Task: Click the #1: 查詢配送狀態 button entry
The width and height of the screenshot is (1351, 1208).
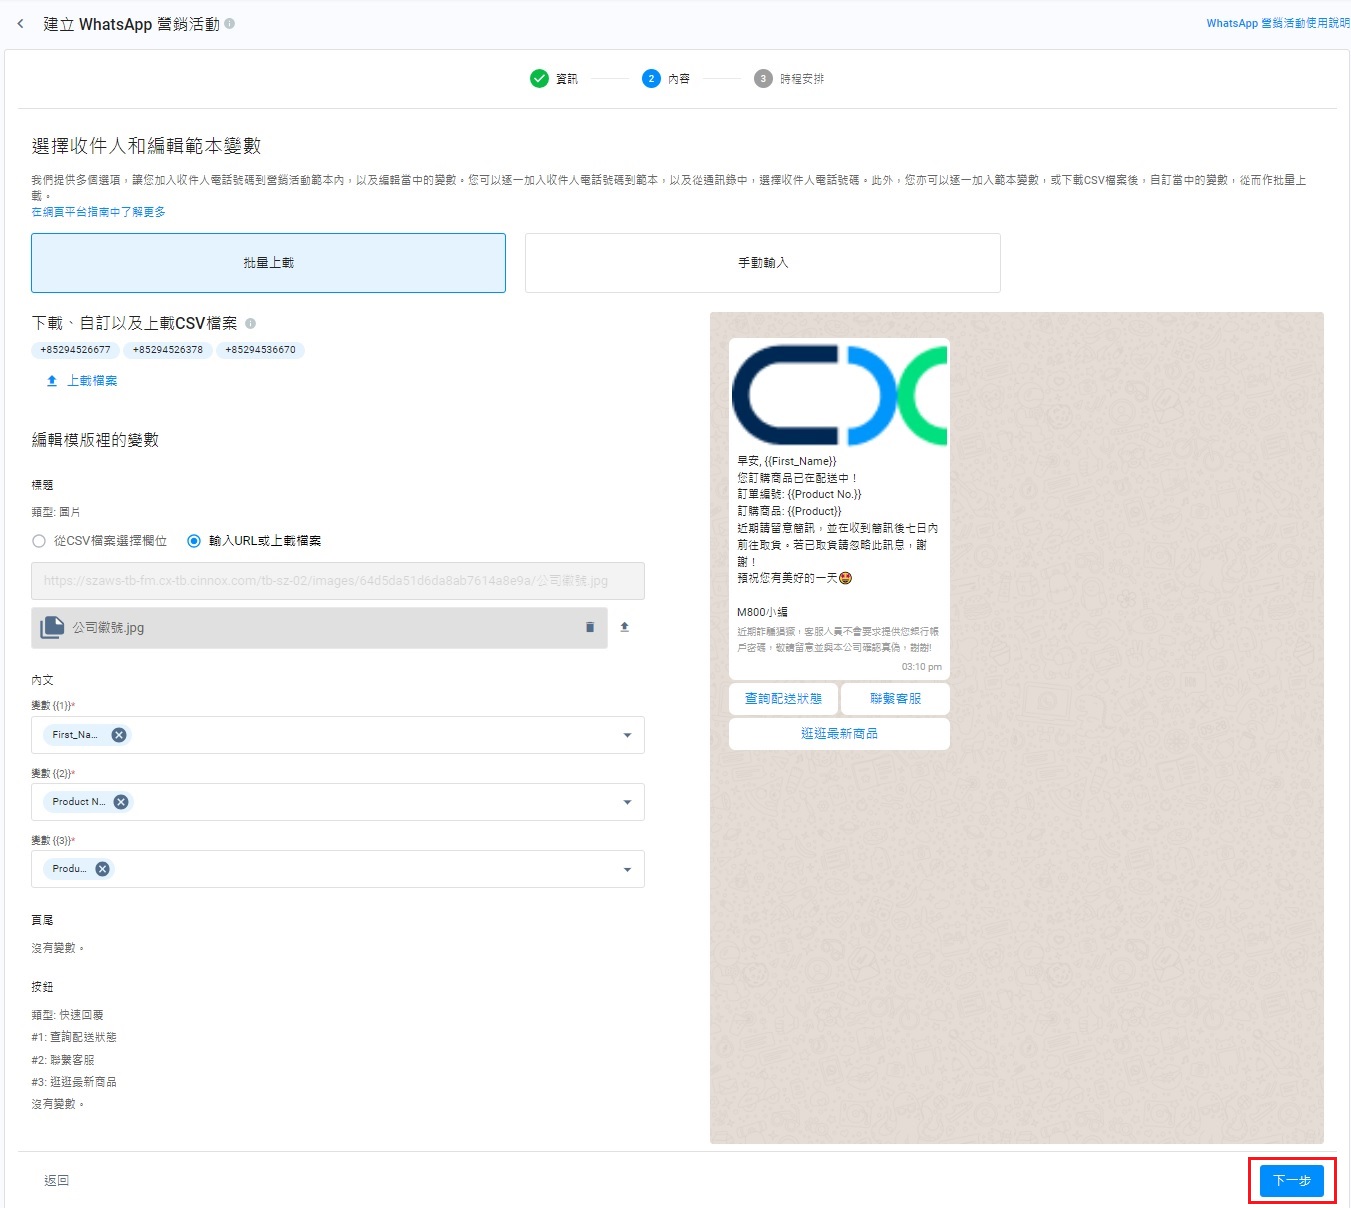Action: [x=74, y=1037]
